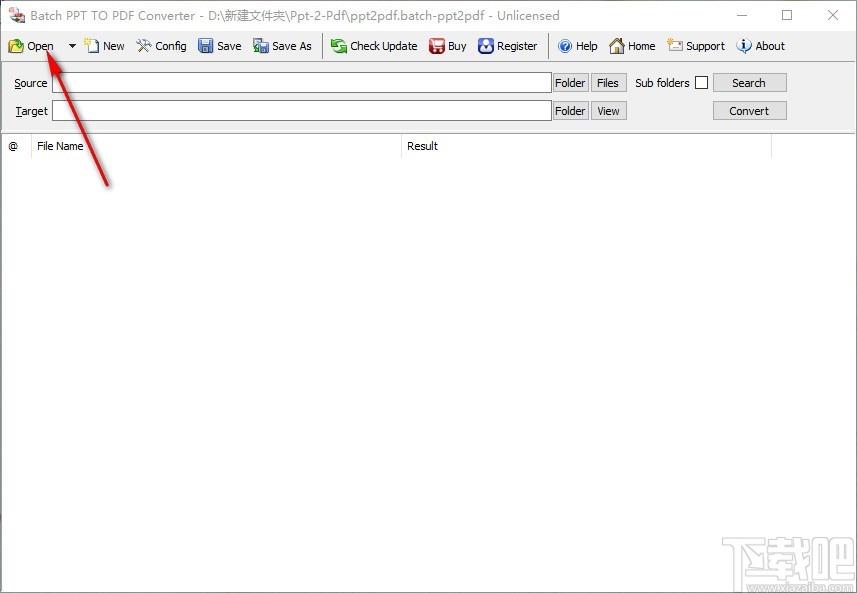The image size is (857, 593).
Task: Open the Register dialog
Action: (x=508, y=46)
